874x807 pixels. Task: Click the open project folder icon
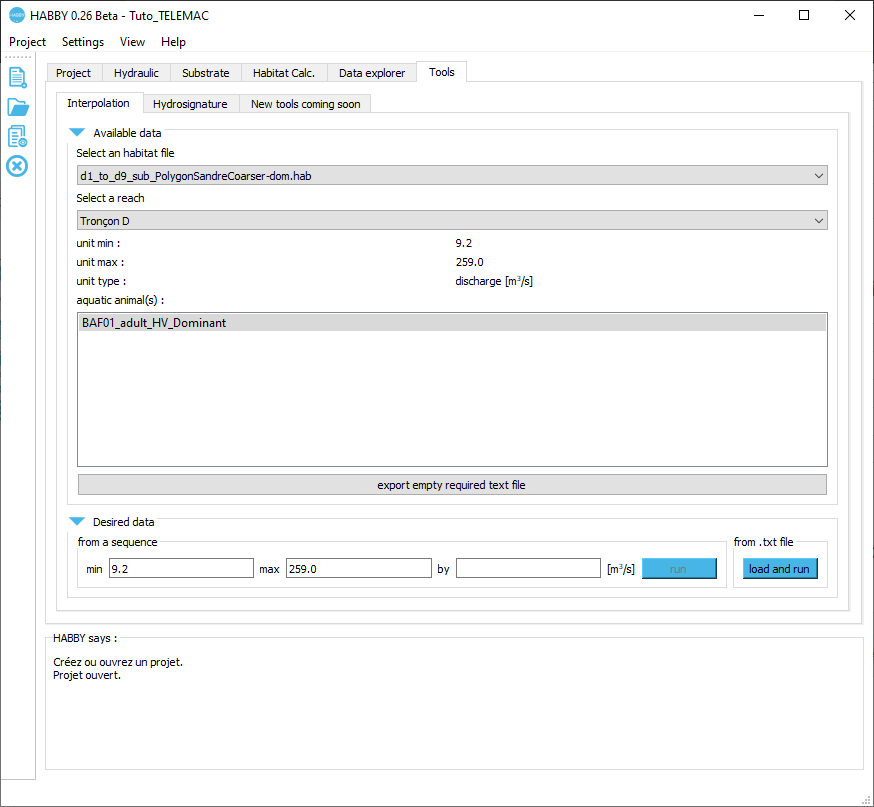(17, 107)
